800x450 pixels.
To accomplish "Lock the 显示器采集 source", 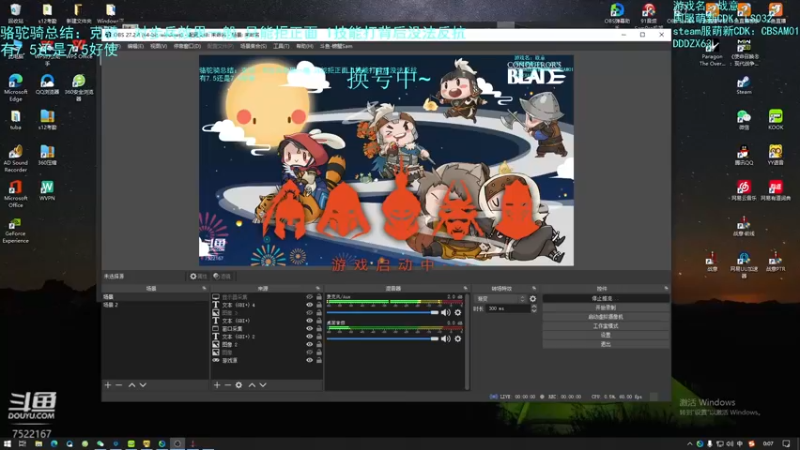I will click(319, 296).
